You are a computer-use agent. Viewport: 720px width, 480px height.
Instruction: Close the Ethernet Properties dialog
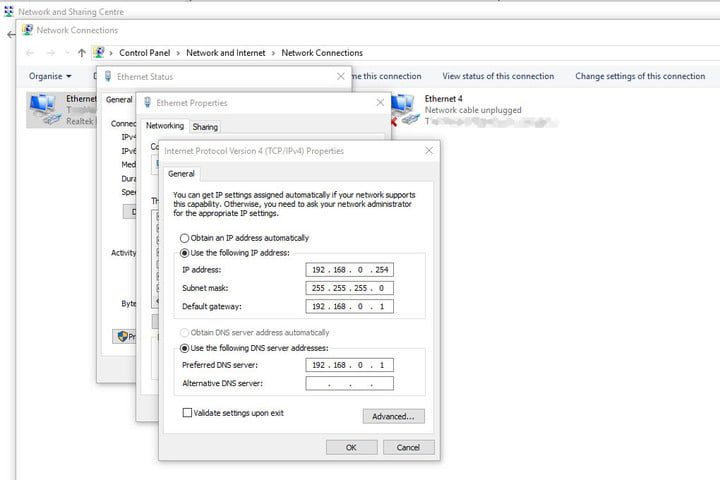pos(380,102)
